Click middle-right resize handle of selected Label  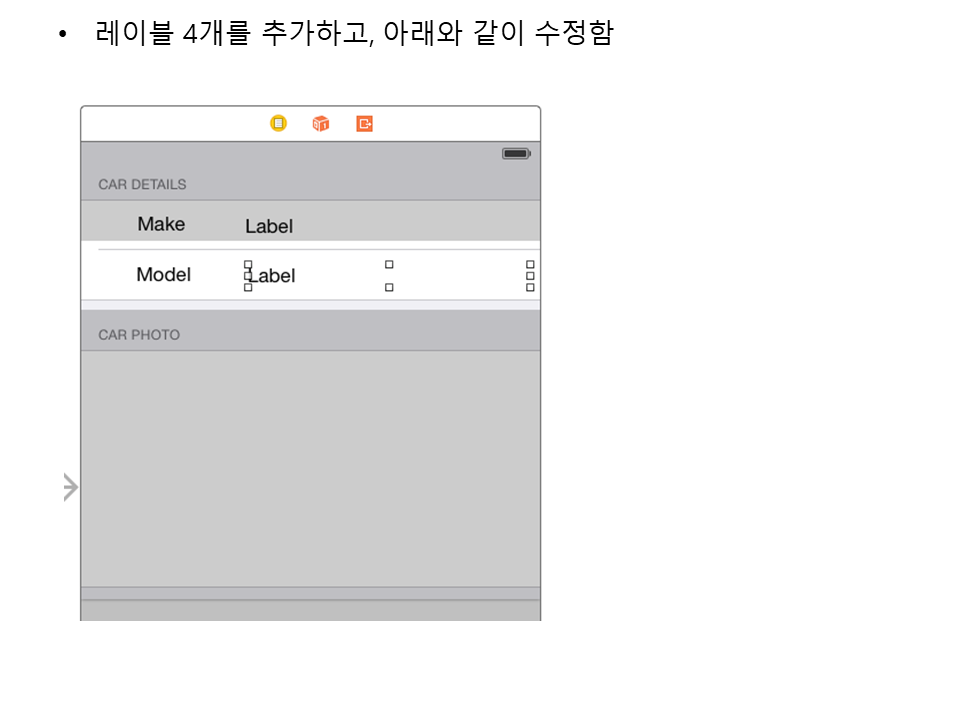point(530,276)
